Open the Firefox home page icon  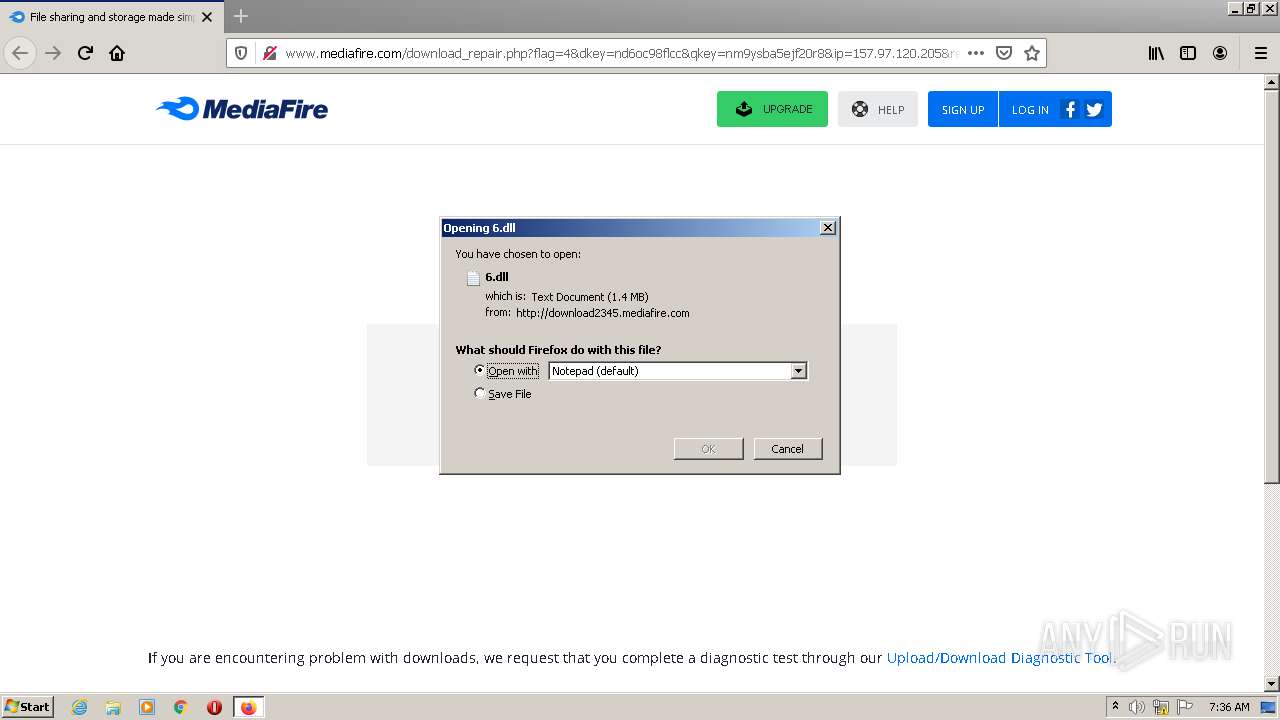(x=117, y=53)
